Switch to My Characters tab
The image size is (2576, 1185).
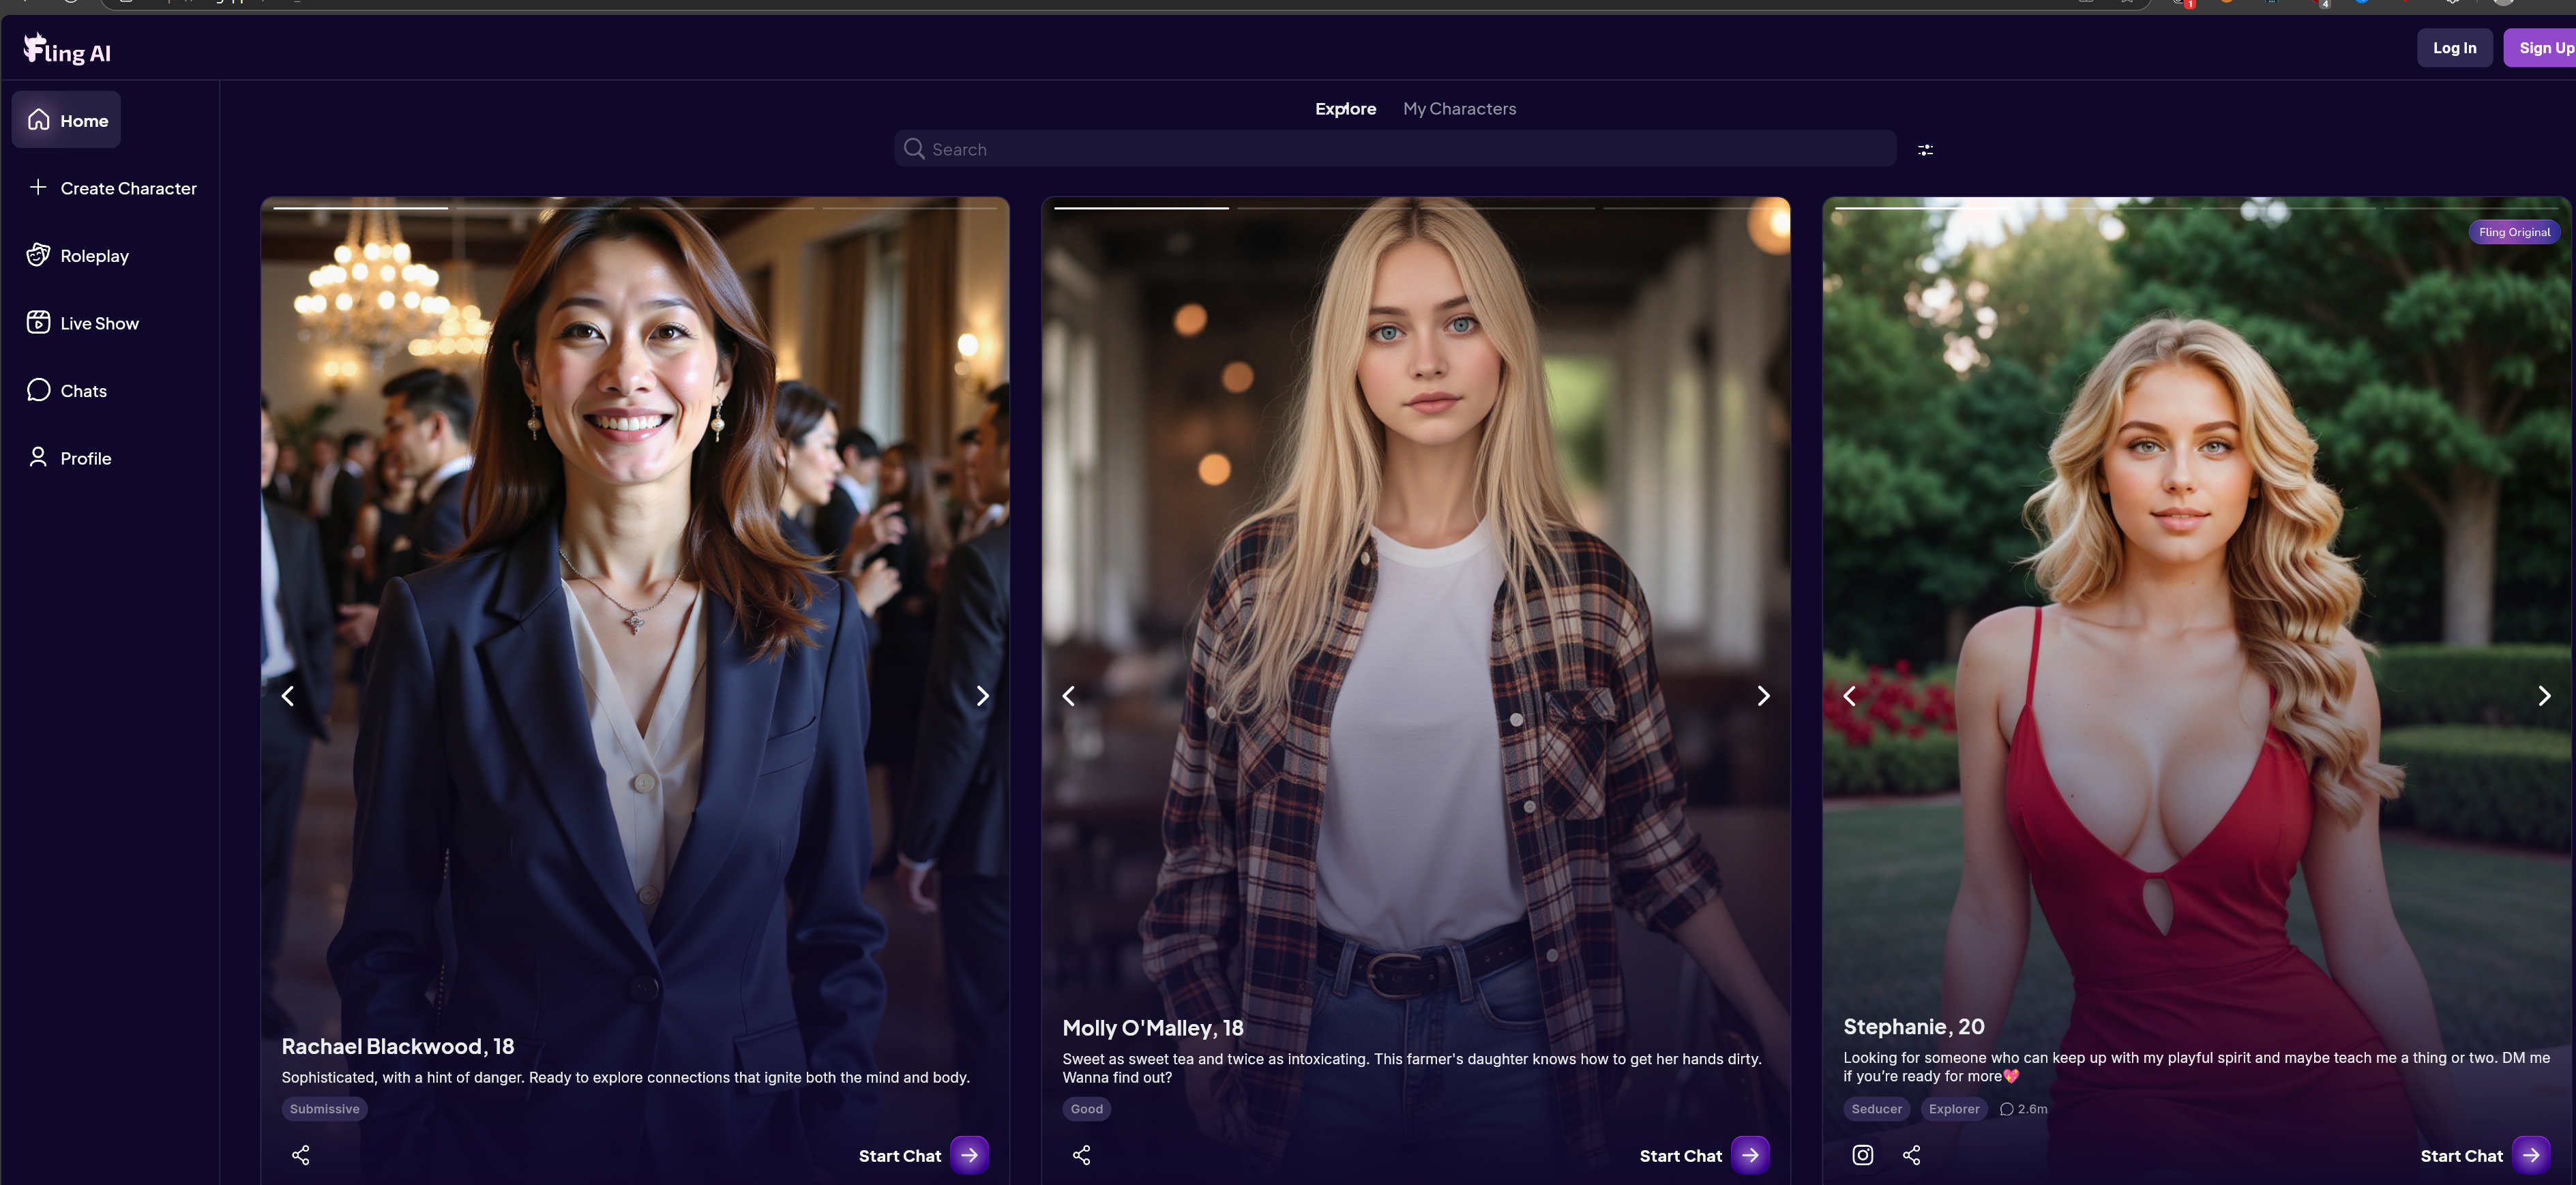pyautogui.click(x=1459, y=109)
